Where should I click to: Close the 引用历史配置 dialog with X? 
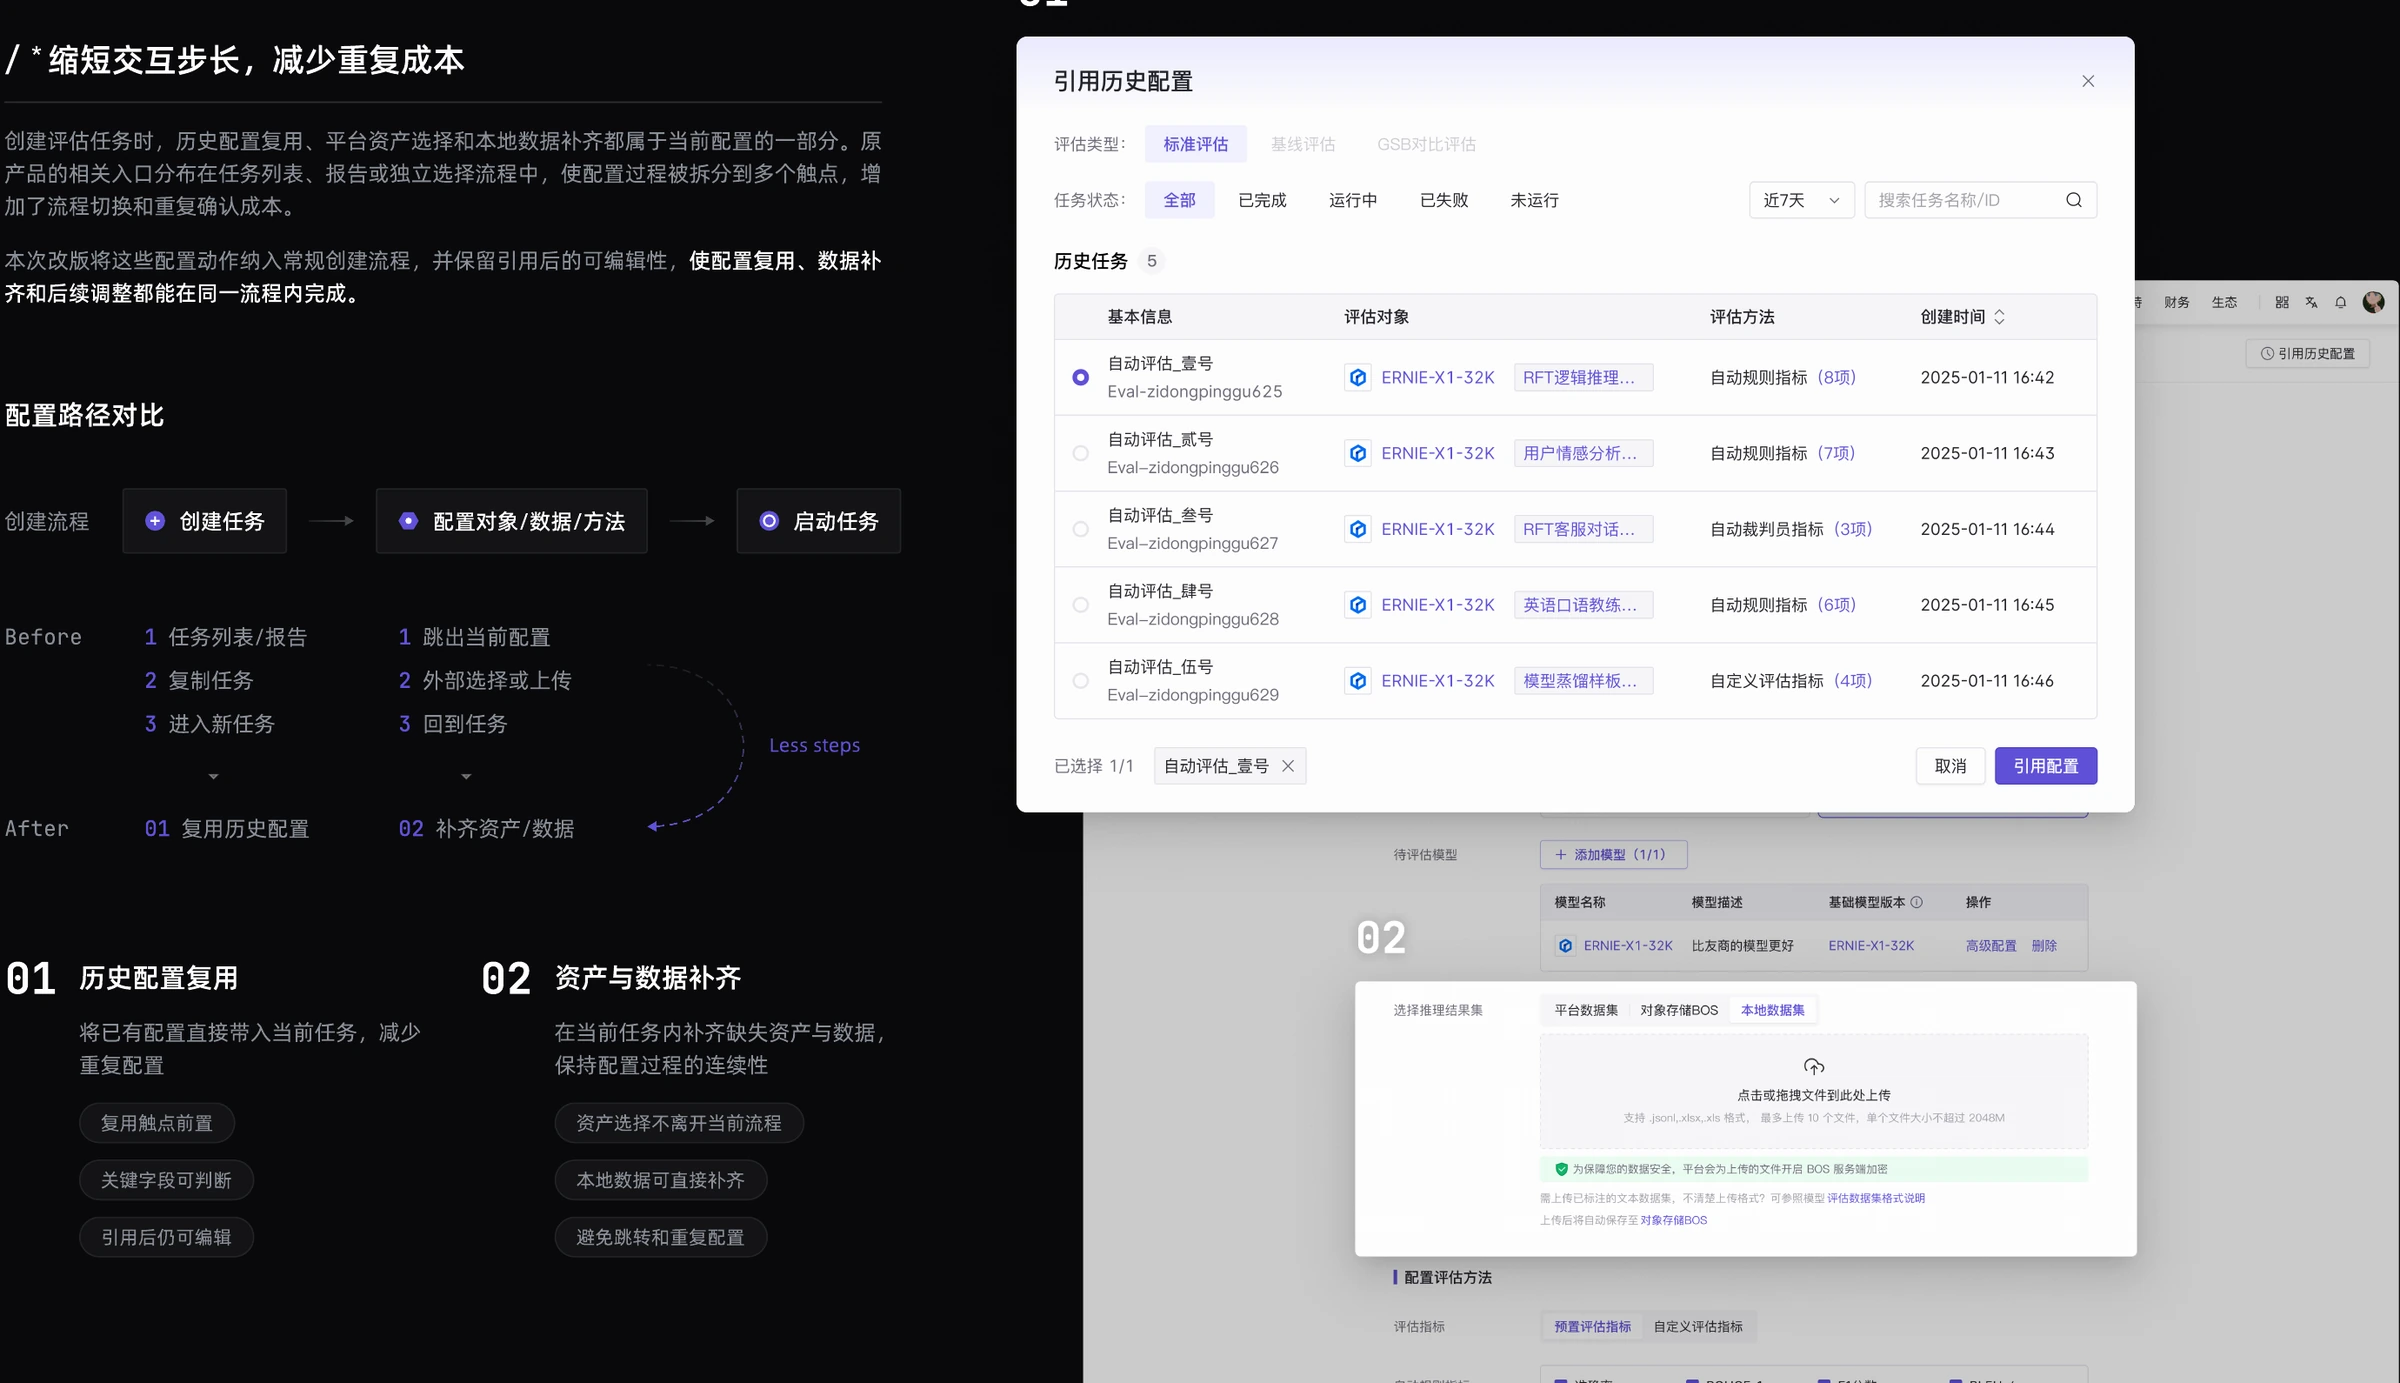2088,81
